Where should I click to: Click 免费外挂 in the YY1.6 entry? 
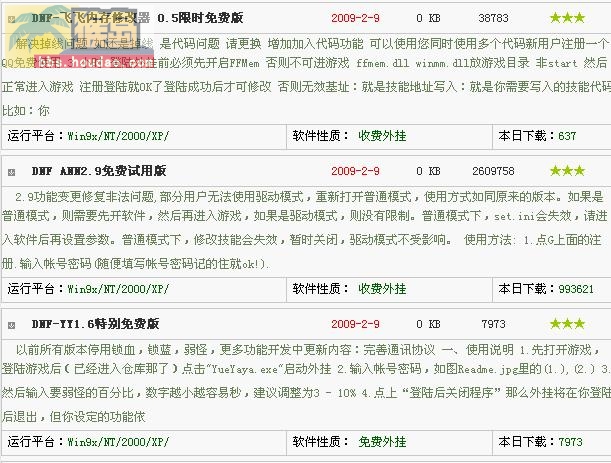382,442
